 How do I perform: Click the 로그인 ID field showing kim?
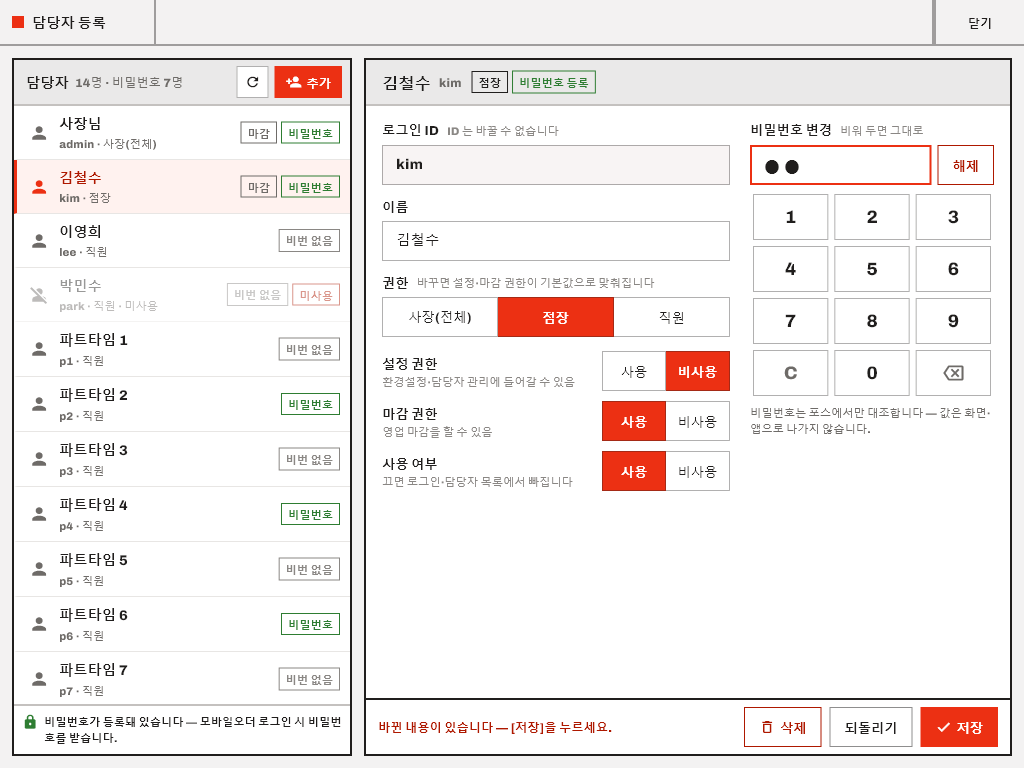point(556,165)
